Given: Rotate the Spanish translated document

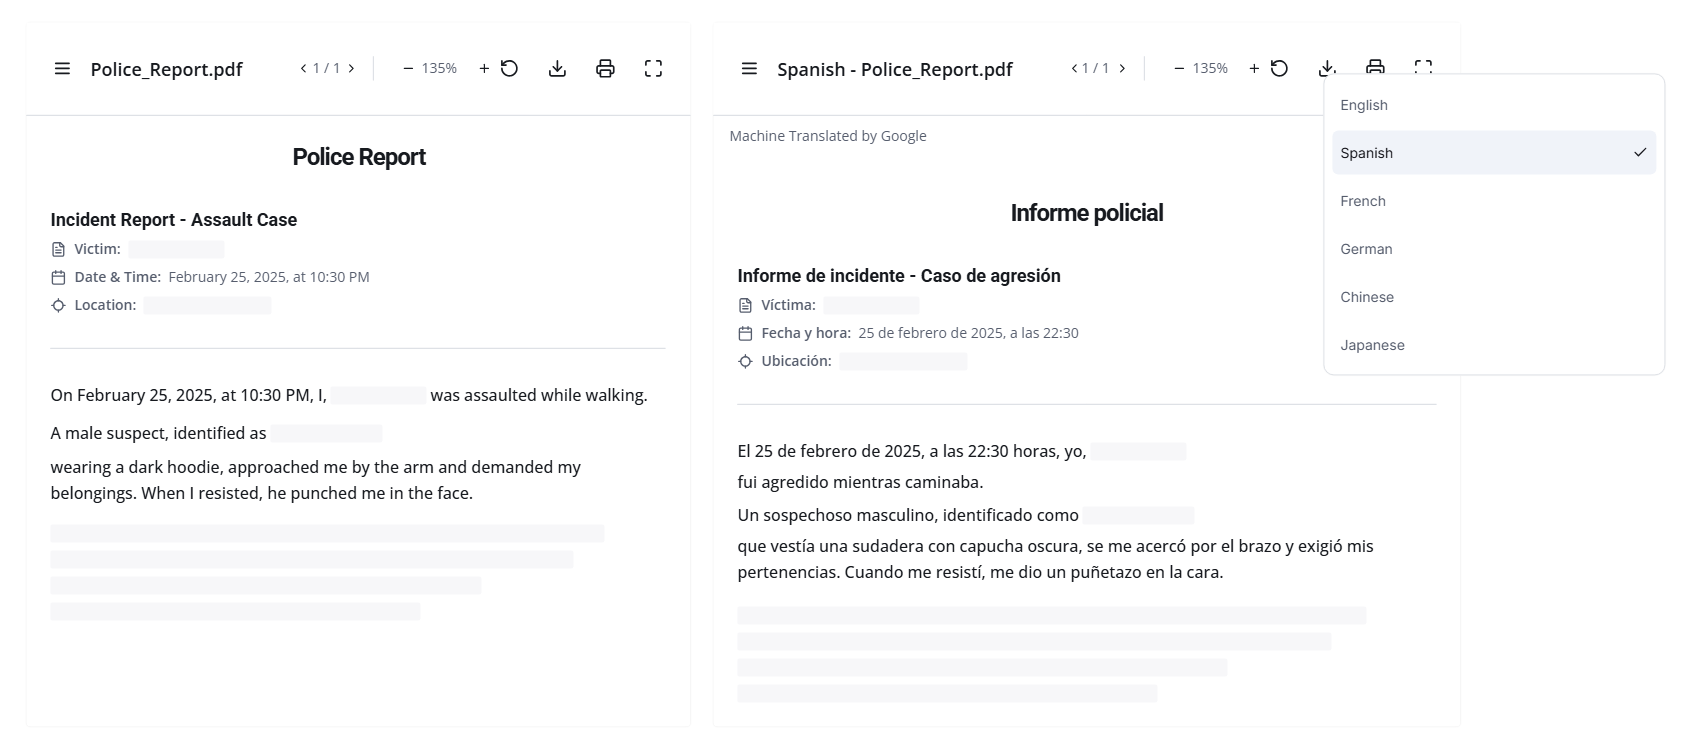Looking at the screenshot, I should pyautogui.click(x=1279, y=68).
